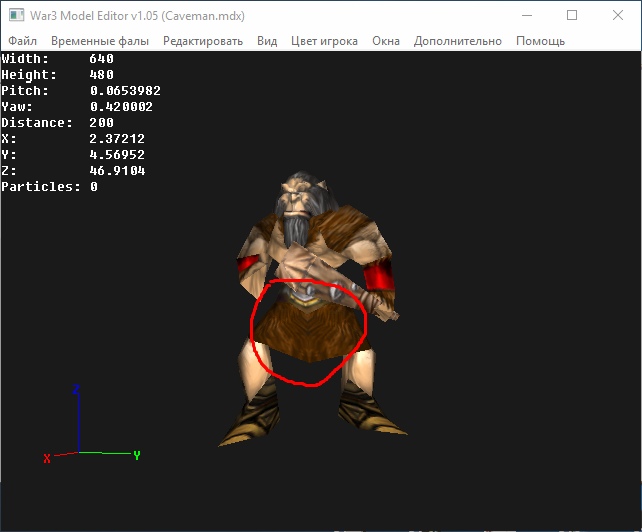Click the Z: 46.9104 value

(117, 170)
